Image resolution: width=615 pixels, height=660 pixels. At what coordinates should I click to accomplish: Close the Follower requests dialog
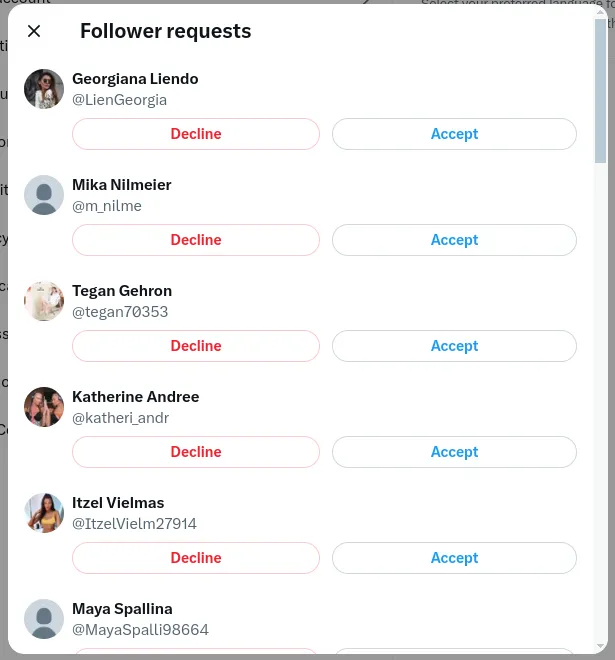click(x=34, y=31)
